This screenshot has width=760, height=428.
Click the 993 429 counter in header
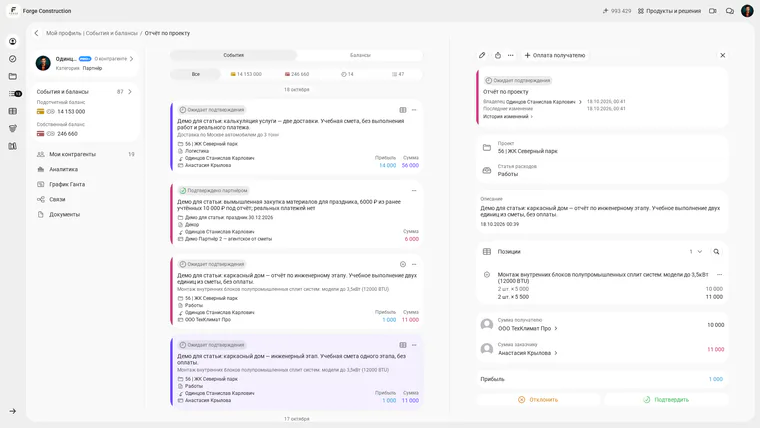tap(617, 11)
